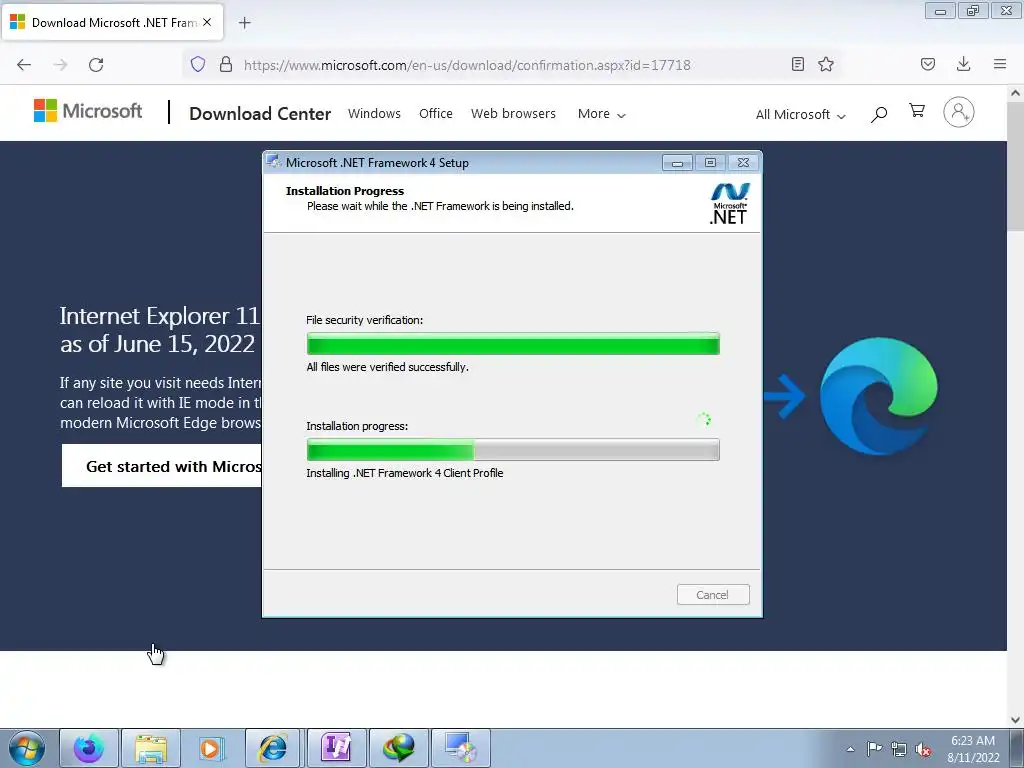Open Firefox from the taskbar
The image size is (1024, 768).
pyautogui.click(x=89, y=748)
